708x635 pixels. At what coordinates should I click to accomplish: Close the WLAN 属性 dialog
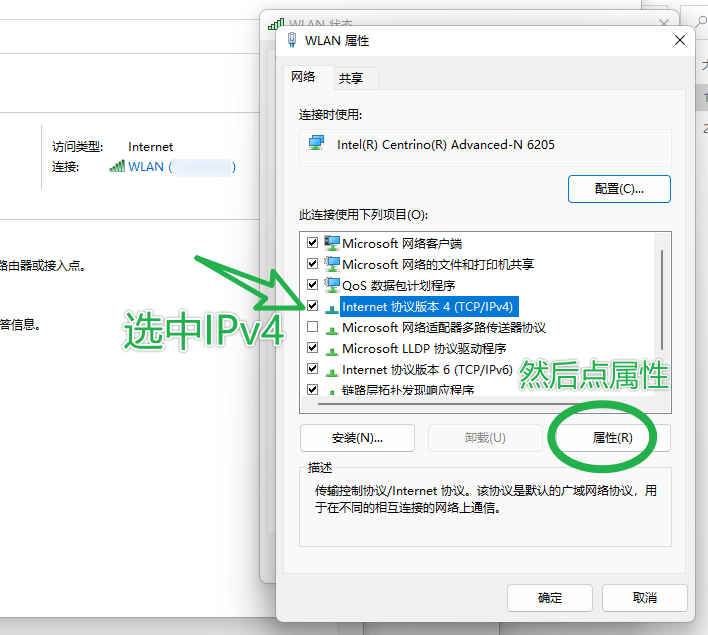pos(680,40)
